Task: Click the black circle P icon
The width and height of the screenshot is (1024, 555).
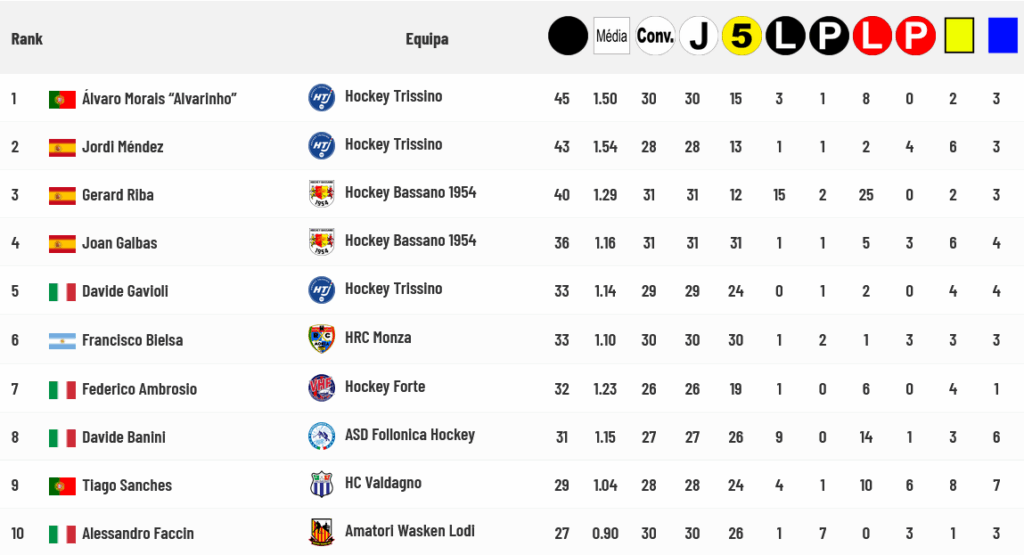Action: pos(829,36)
